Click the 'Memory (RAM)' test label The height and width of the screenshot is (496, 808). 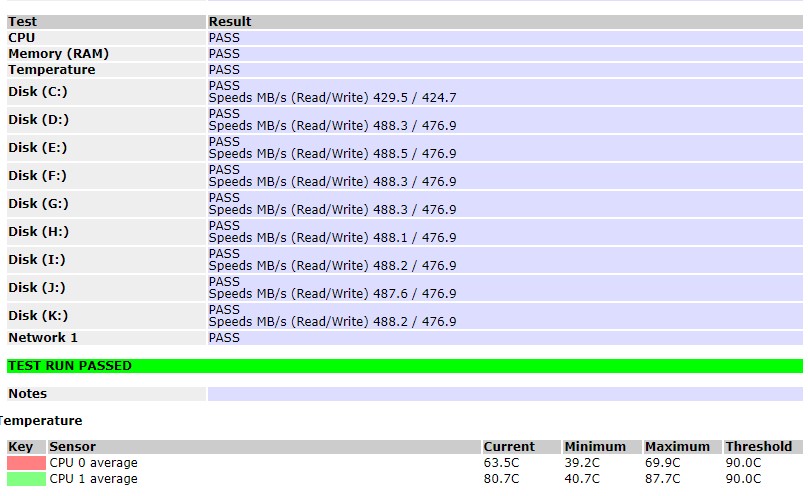click(59, 54)
